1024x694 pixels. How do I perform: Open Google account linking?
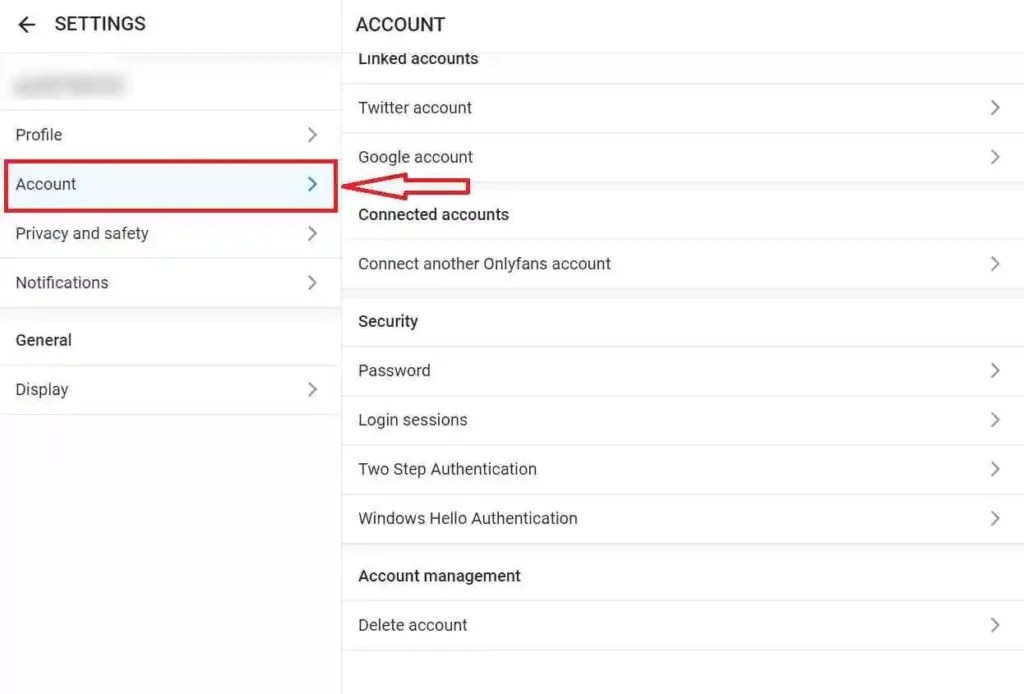[x=682, y=157]
